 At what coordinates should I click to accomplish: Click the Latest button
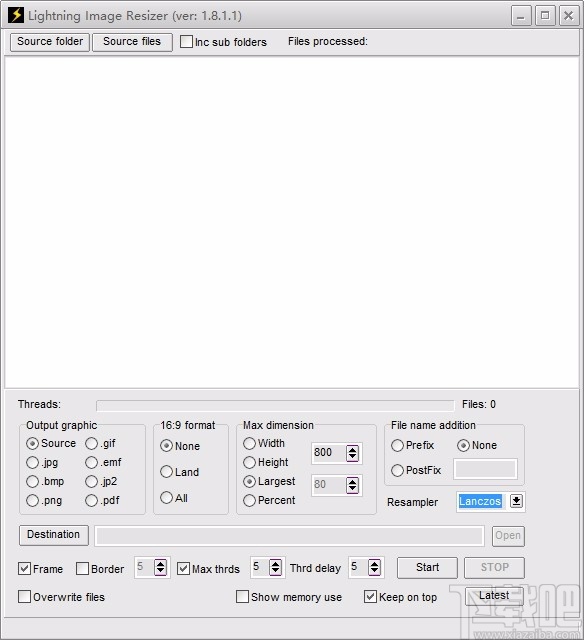pyautogui.click(x=494, y=596)
